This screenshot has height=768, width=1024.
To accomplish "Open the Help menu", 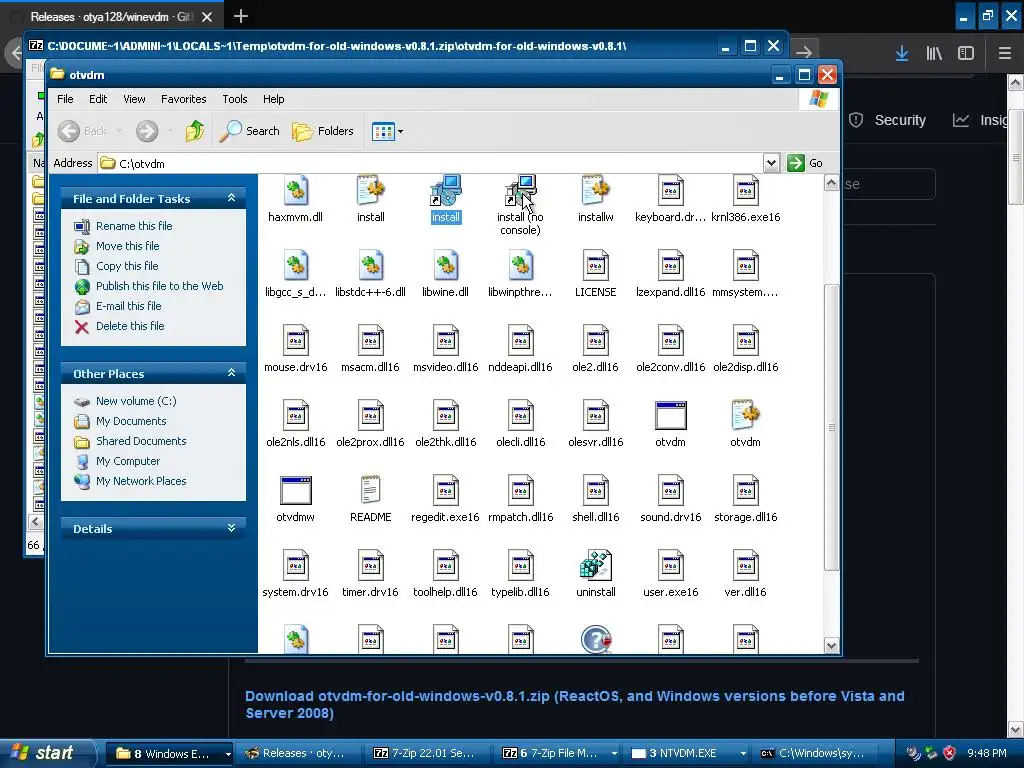I will [x=274, y=99].
